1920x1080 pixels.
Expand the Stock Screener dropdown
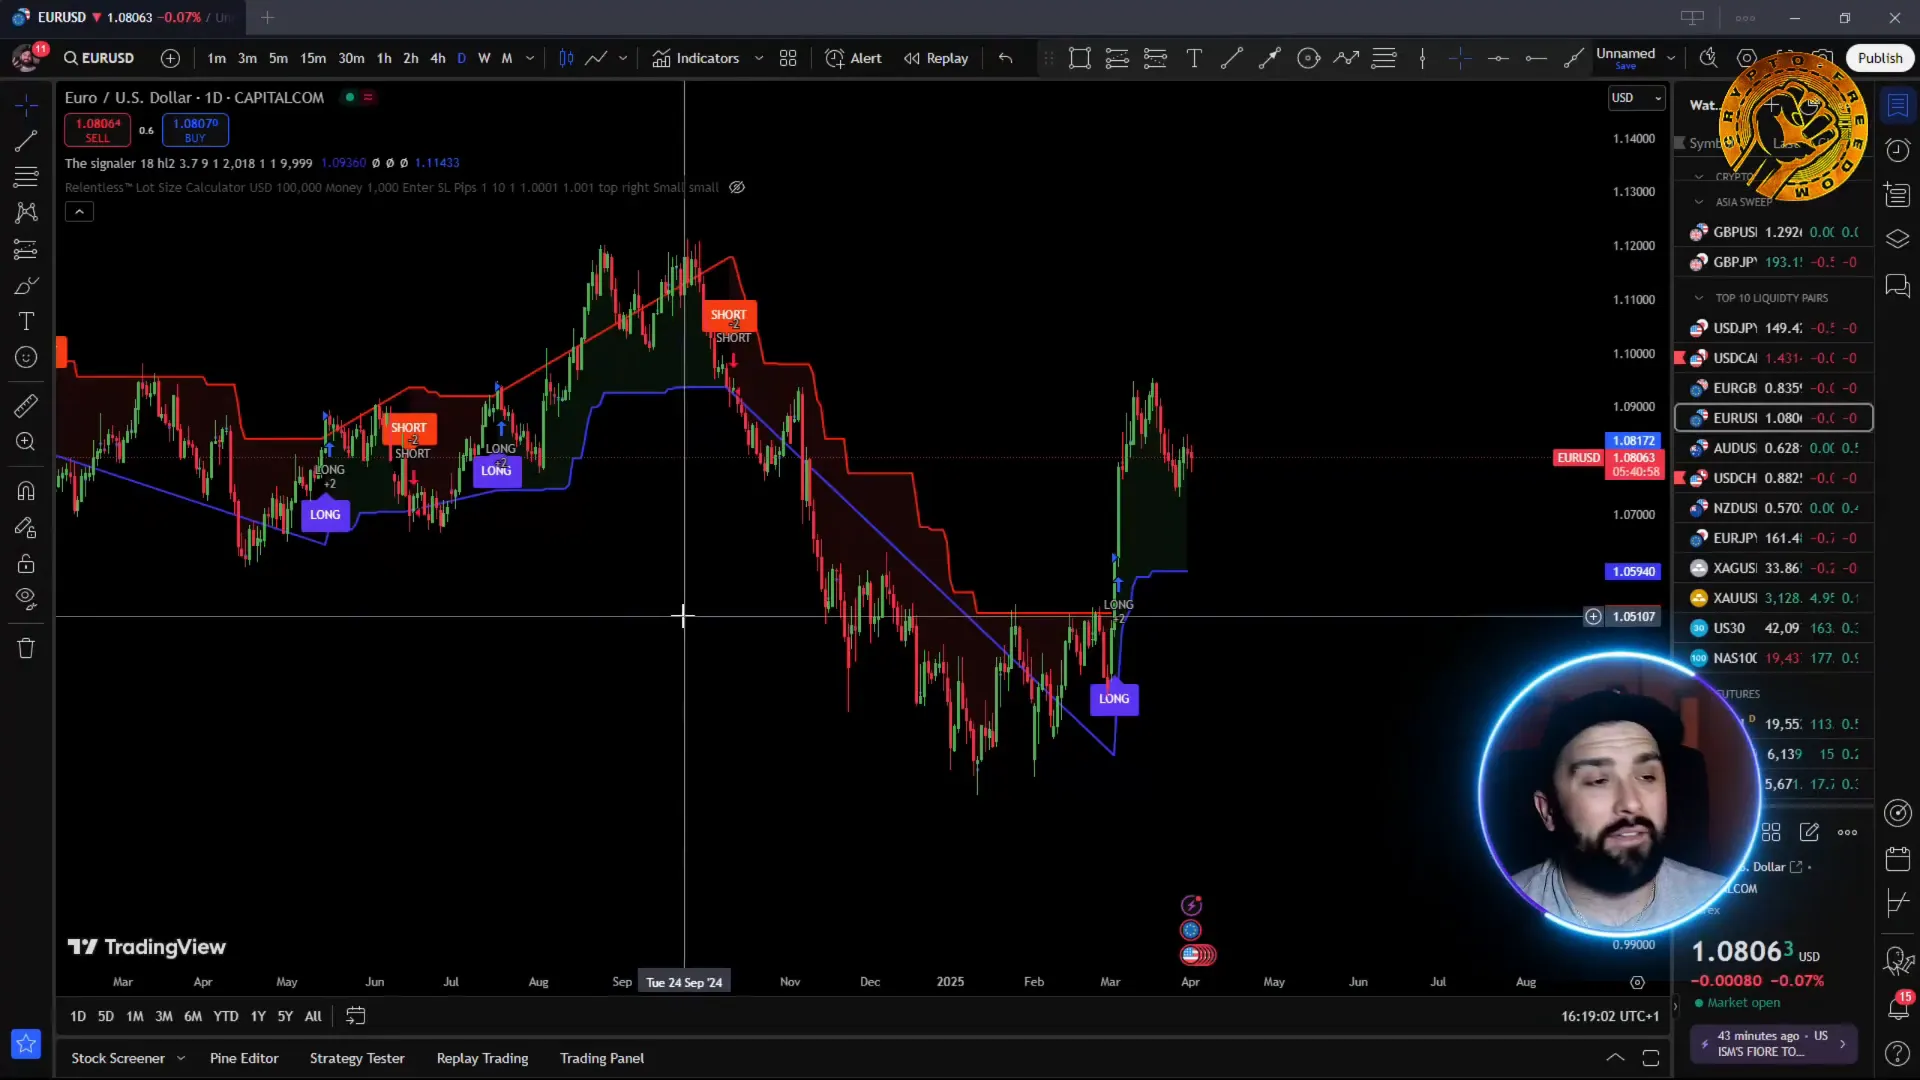[x=181, y=1058]
